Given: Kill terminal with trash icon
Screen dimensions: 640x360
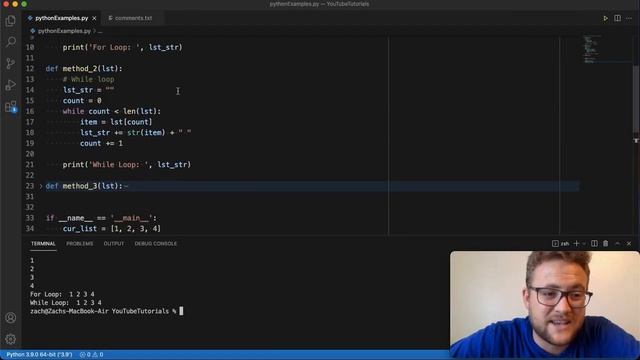Looking at the screenshot, I should (606, 244).
